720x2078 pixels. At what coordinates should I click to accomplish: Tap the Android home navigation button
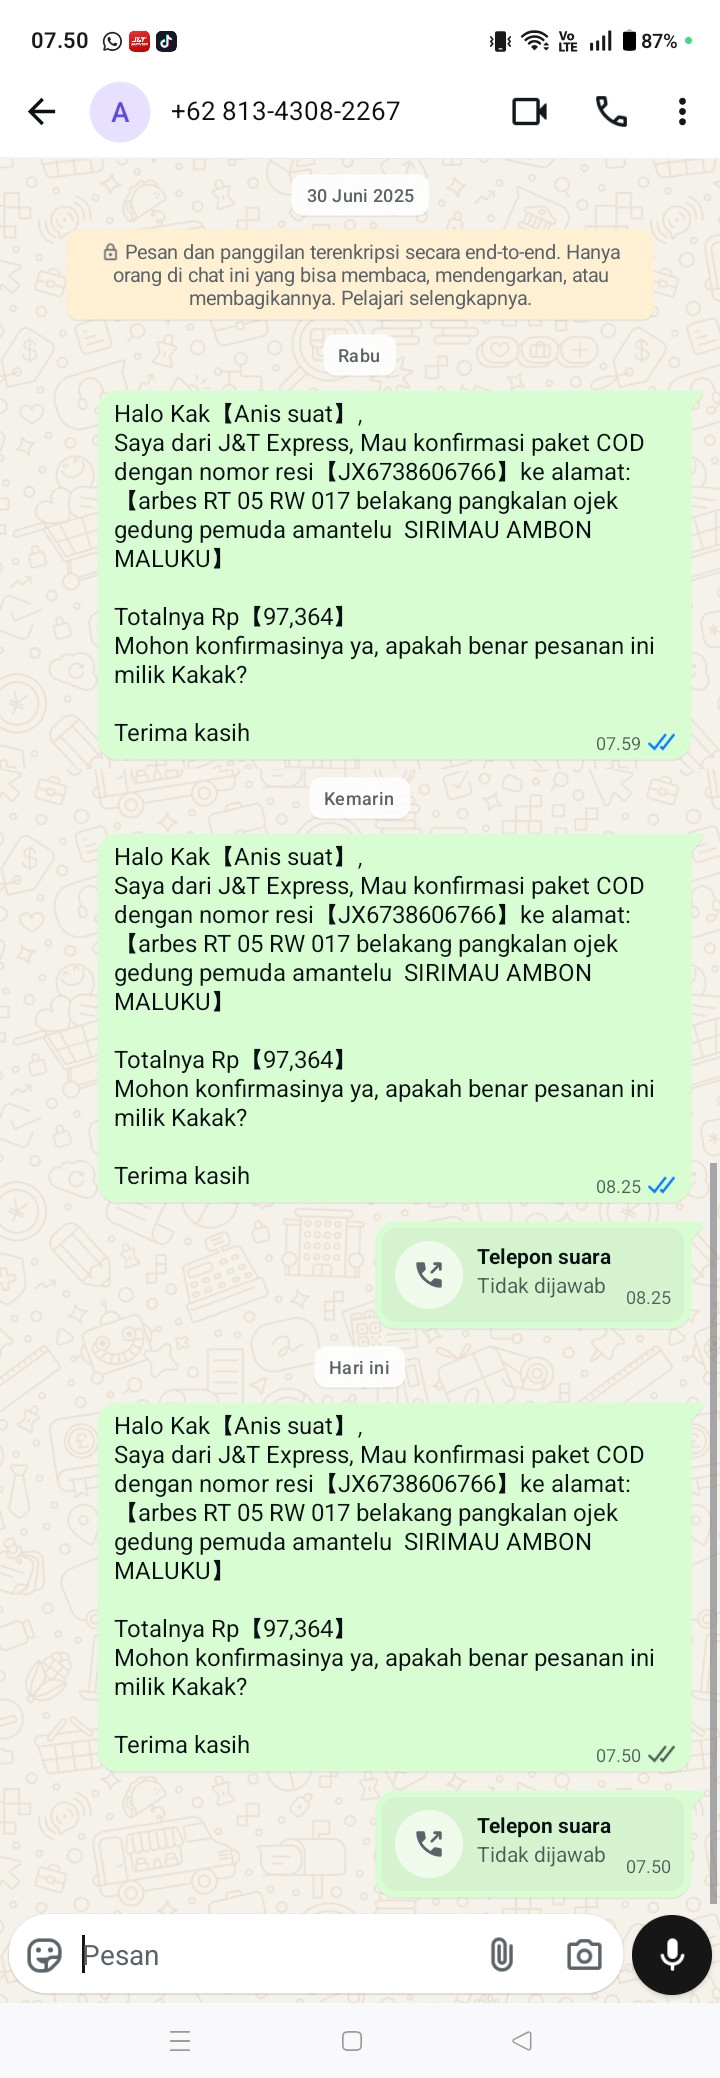(352, 2041)
